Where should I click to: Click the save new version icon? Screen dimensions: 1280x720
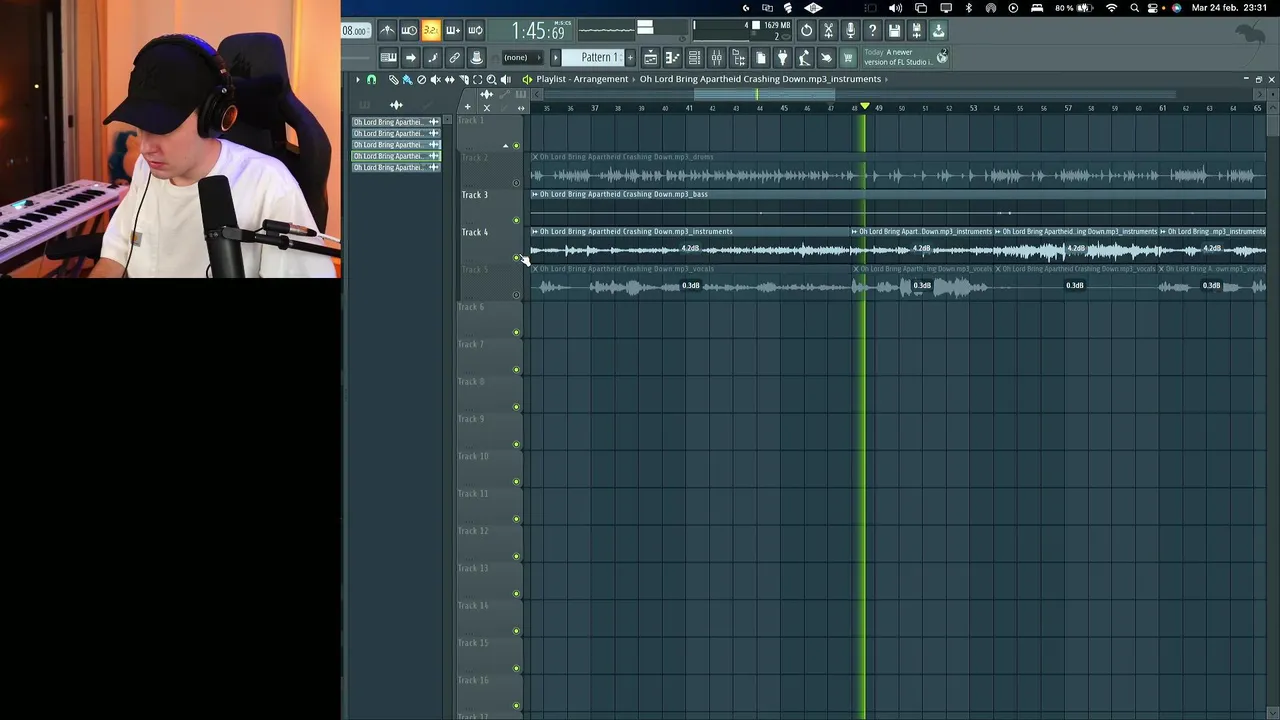[x=916, y=31]
